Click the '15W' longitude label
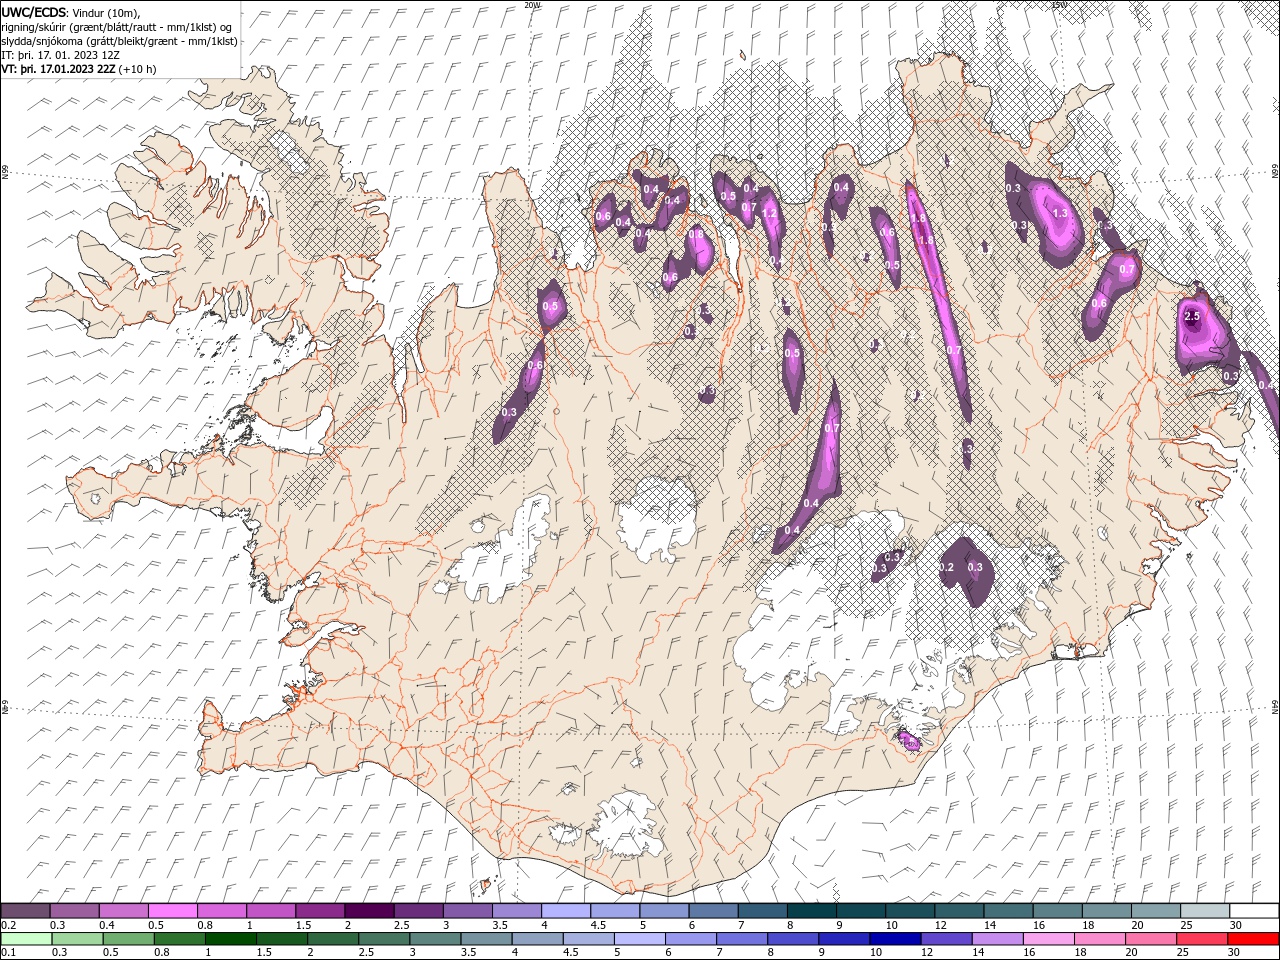Screen dimensions: 1280x960 point(1058,5)
